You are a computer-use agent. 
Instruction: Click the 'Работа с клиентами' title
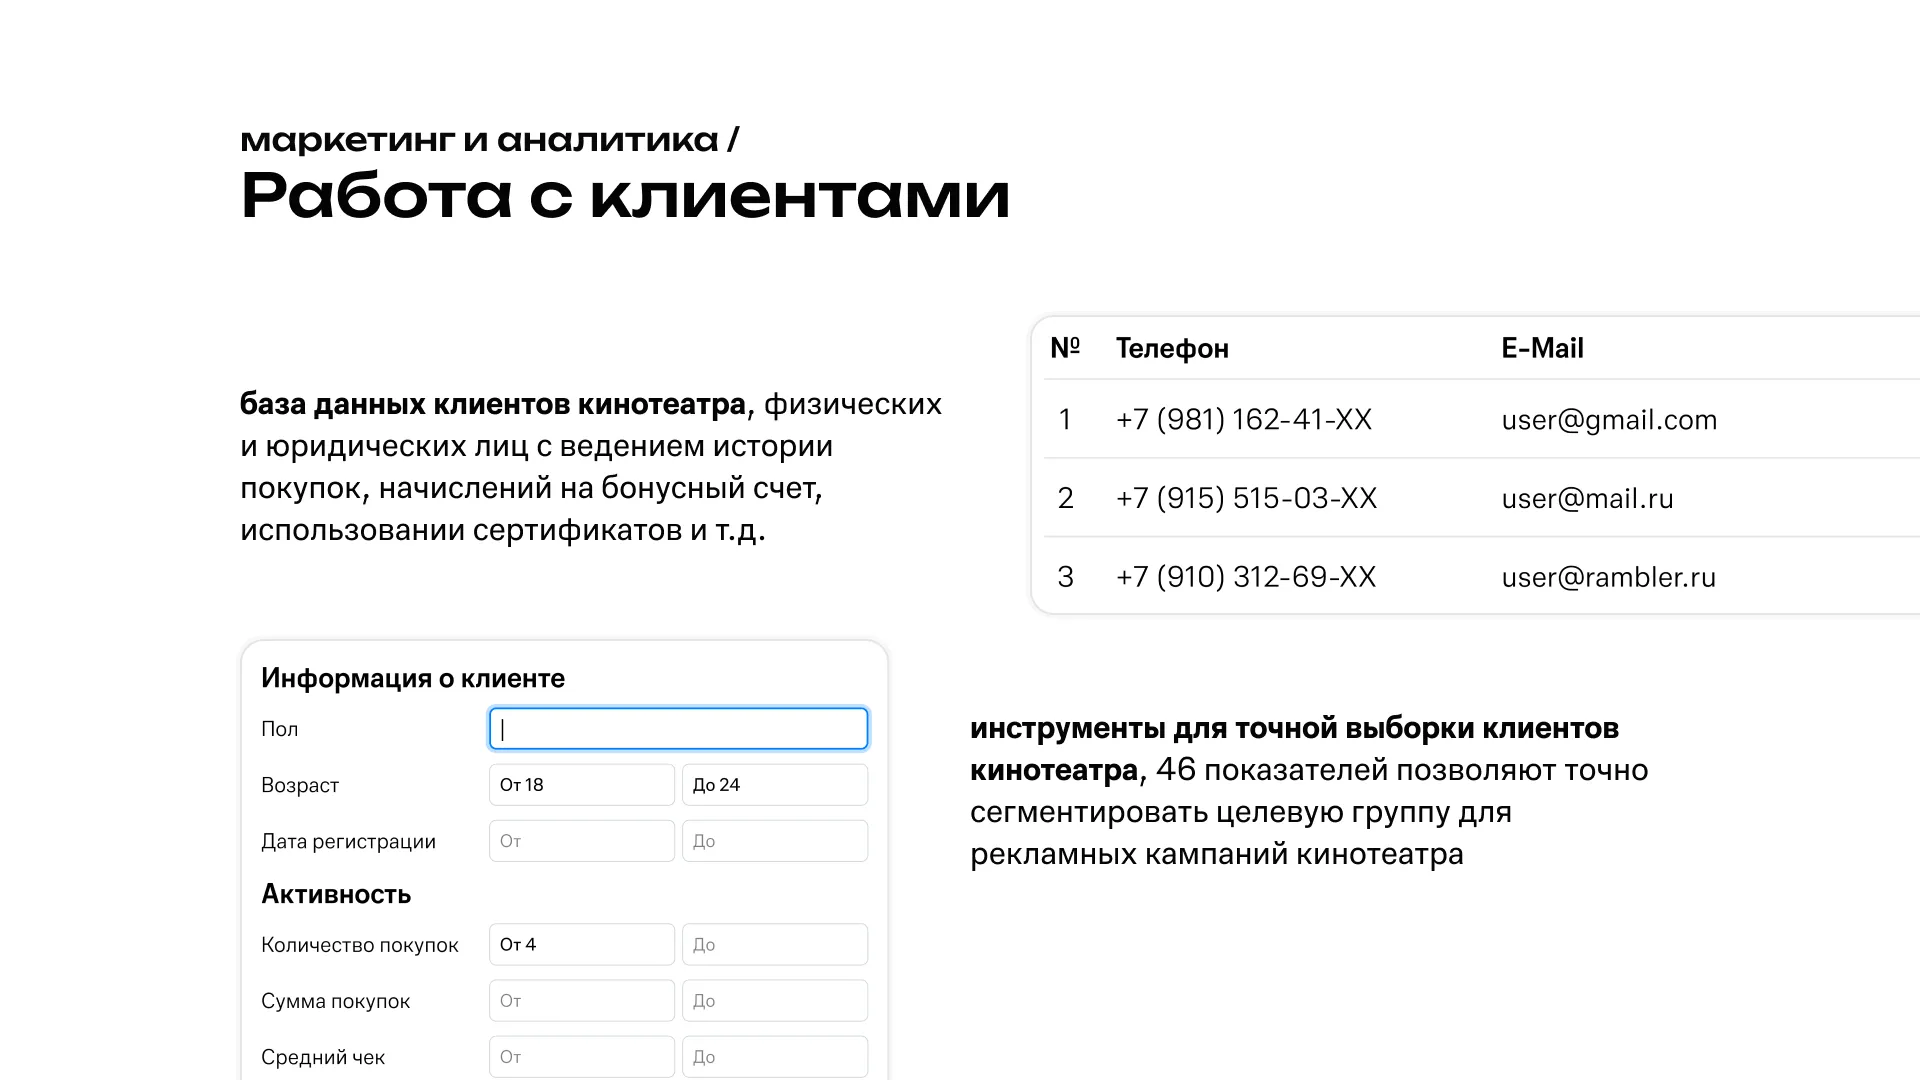[625, 195]
